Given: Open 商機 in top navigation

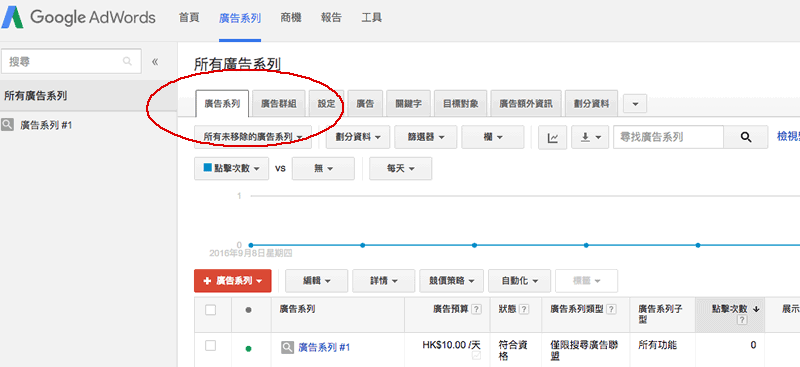Looking at the screenshot, I should pyautogui.click(x=291, y=18).
